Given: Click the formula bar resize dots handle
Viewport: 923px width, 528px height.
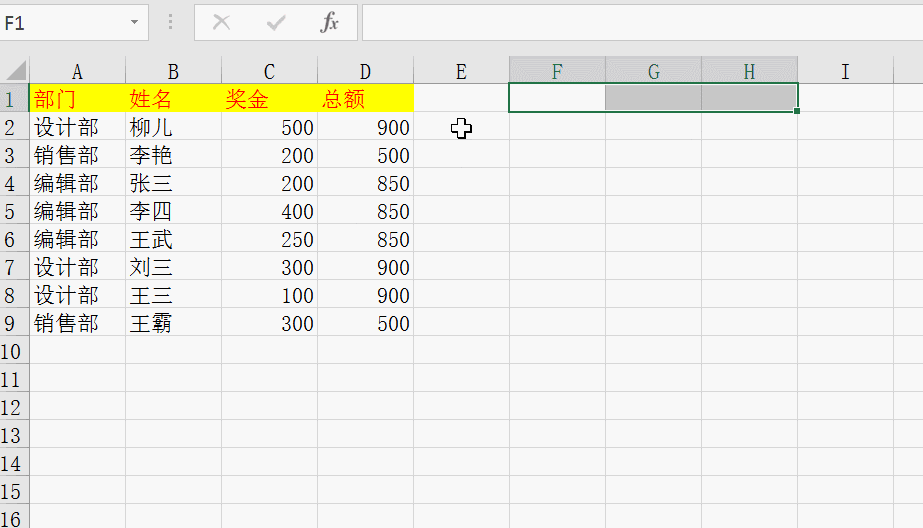Looking at the screenshot, I should coord(171,22).
